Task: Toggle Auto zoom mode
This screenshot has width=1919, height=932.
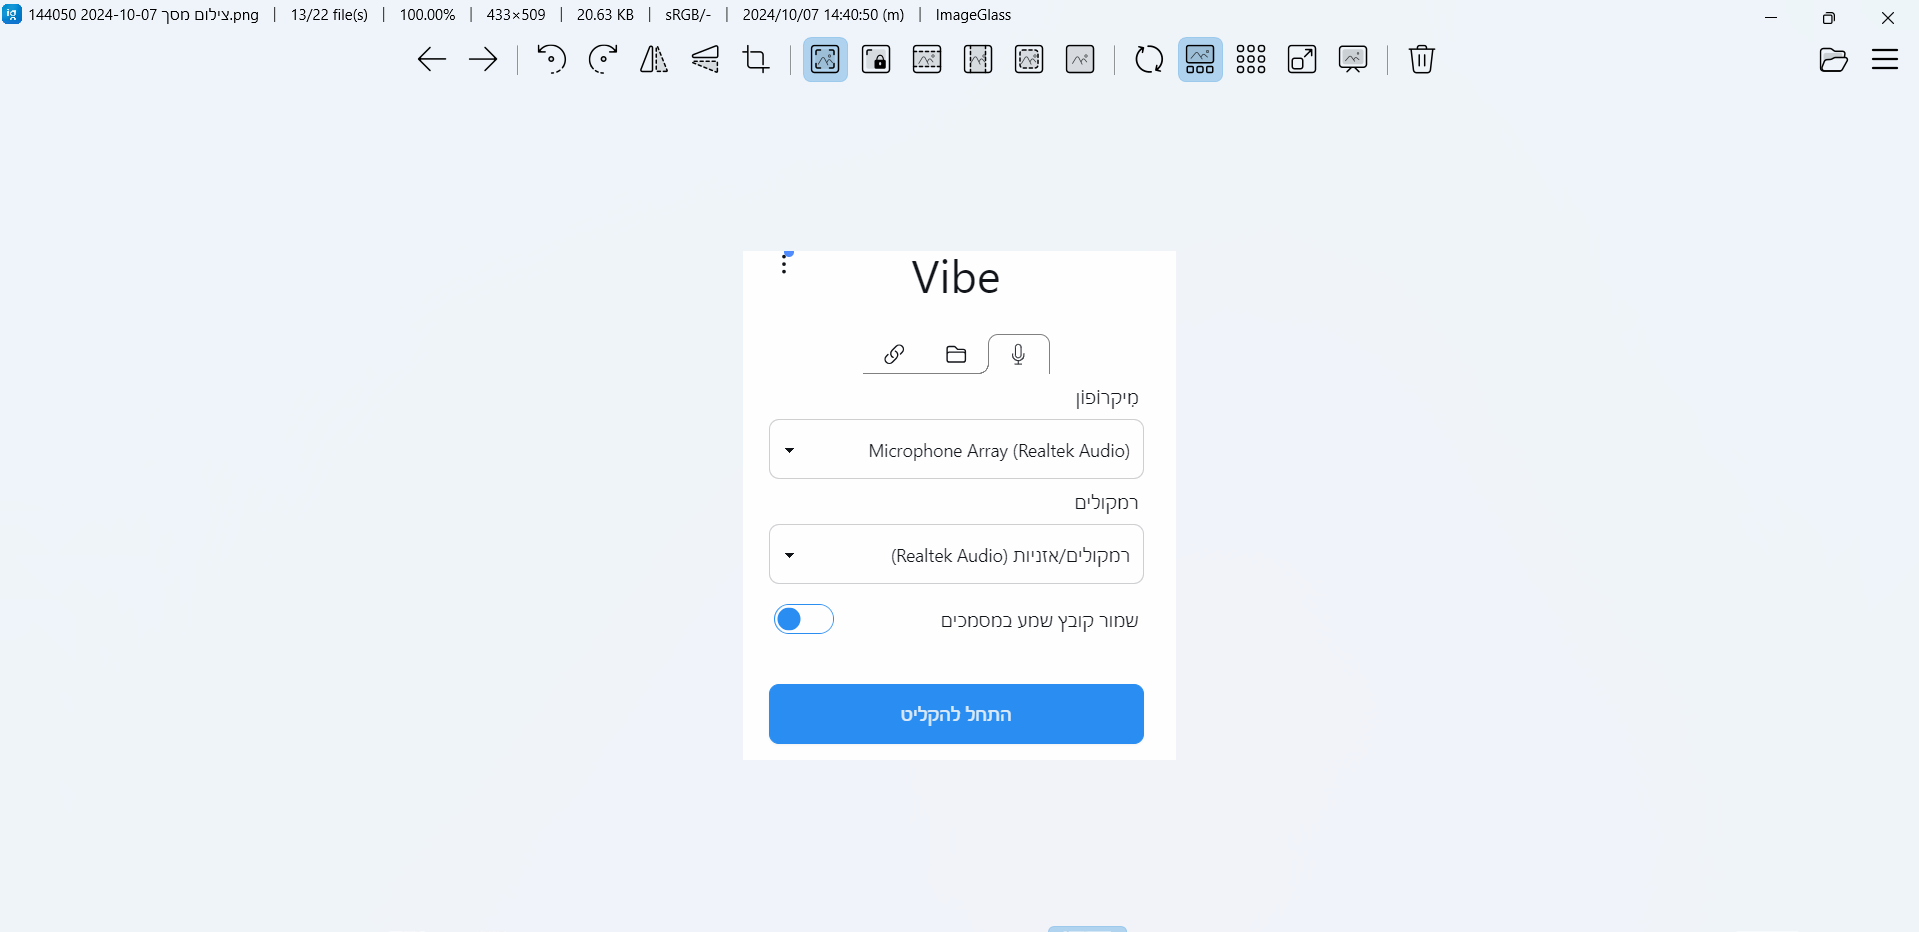Action: [x=825, y=60]
